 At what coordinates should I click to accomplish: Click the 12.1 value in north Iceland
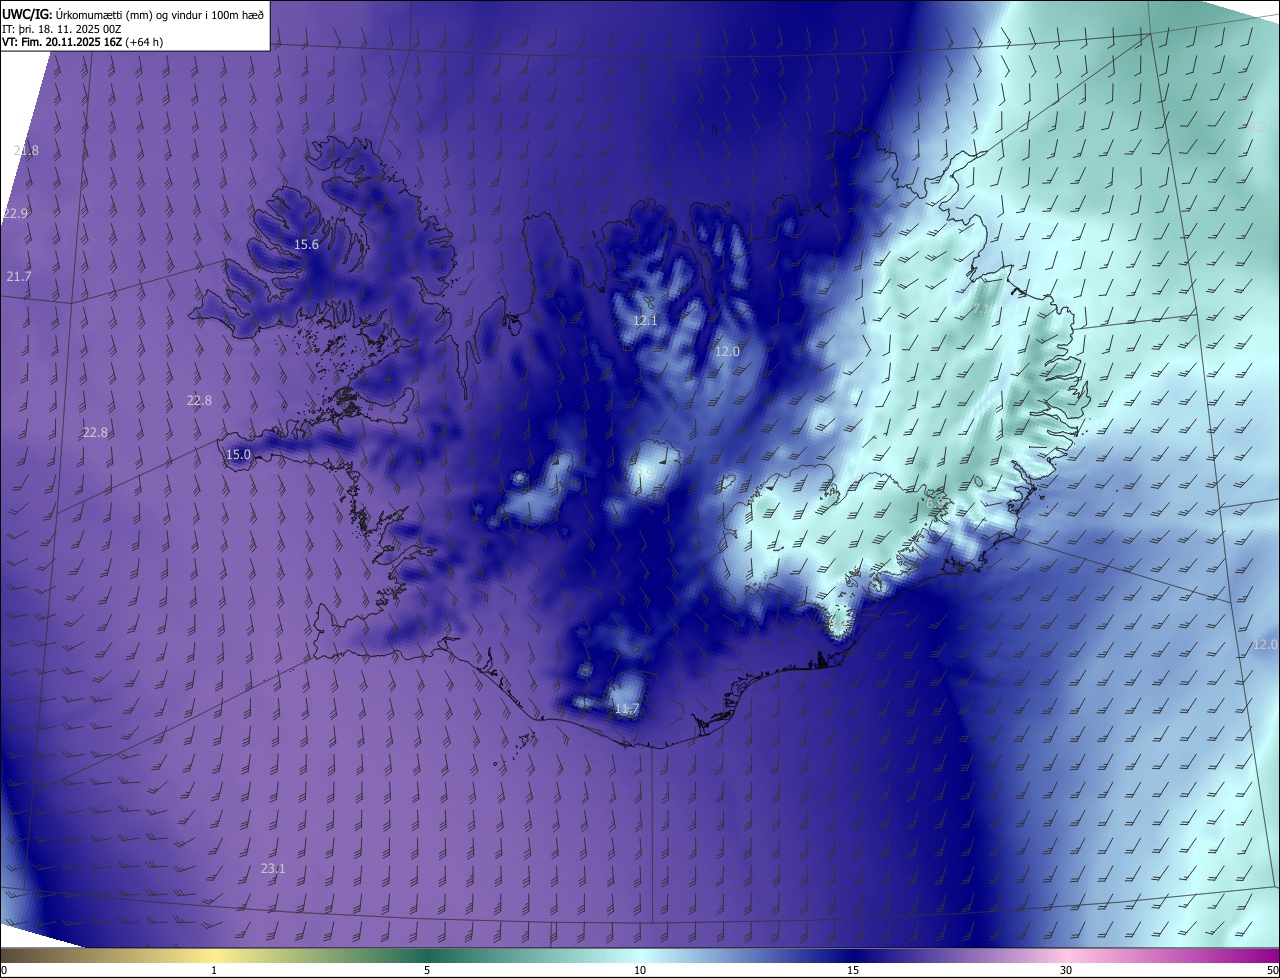click(645, 321)
